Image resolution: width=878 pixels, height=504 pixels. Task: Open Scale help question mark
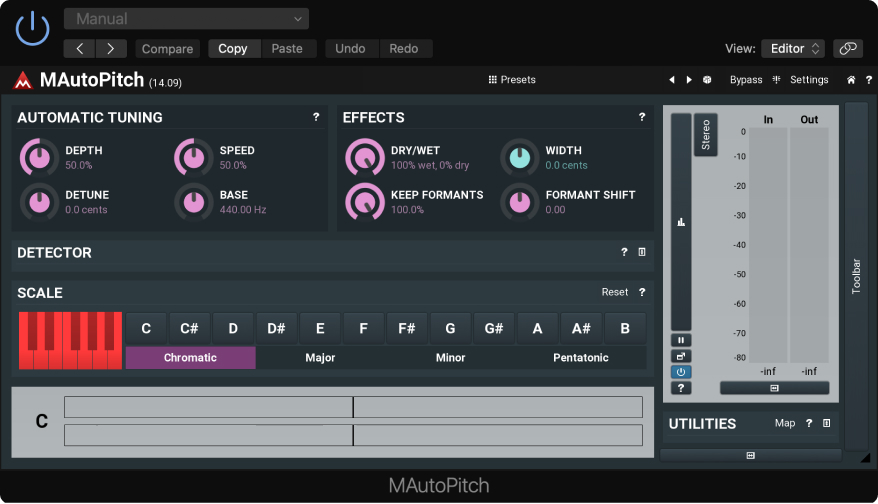click(x=642, y=292)
